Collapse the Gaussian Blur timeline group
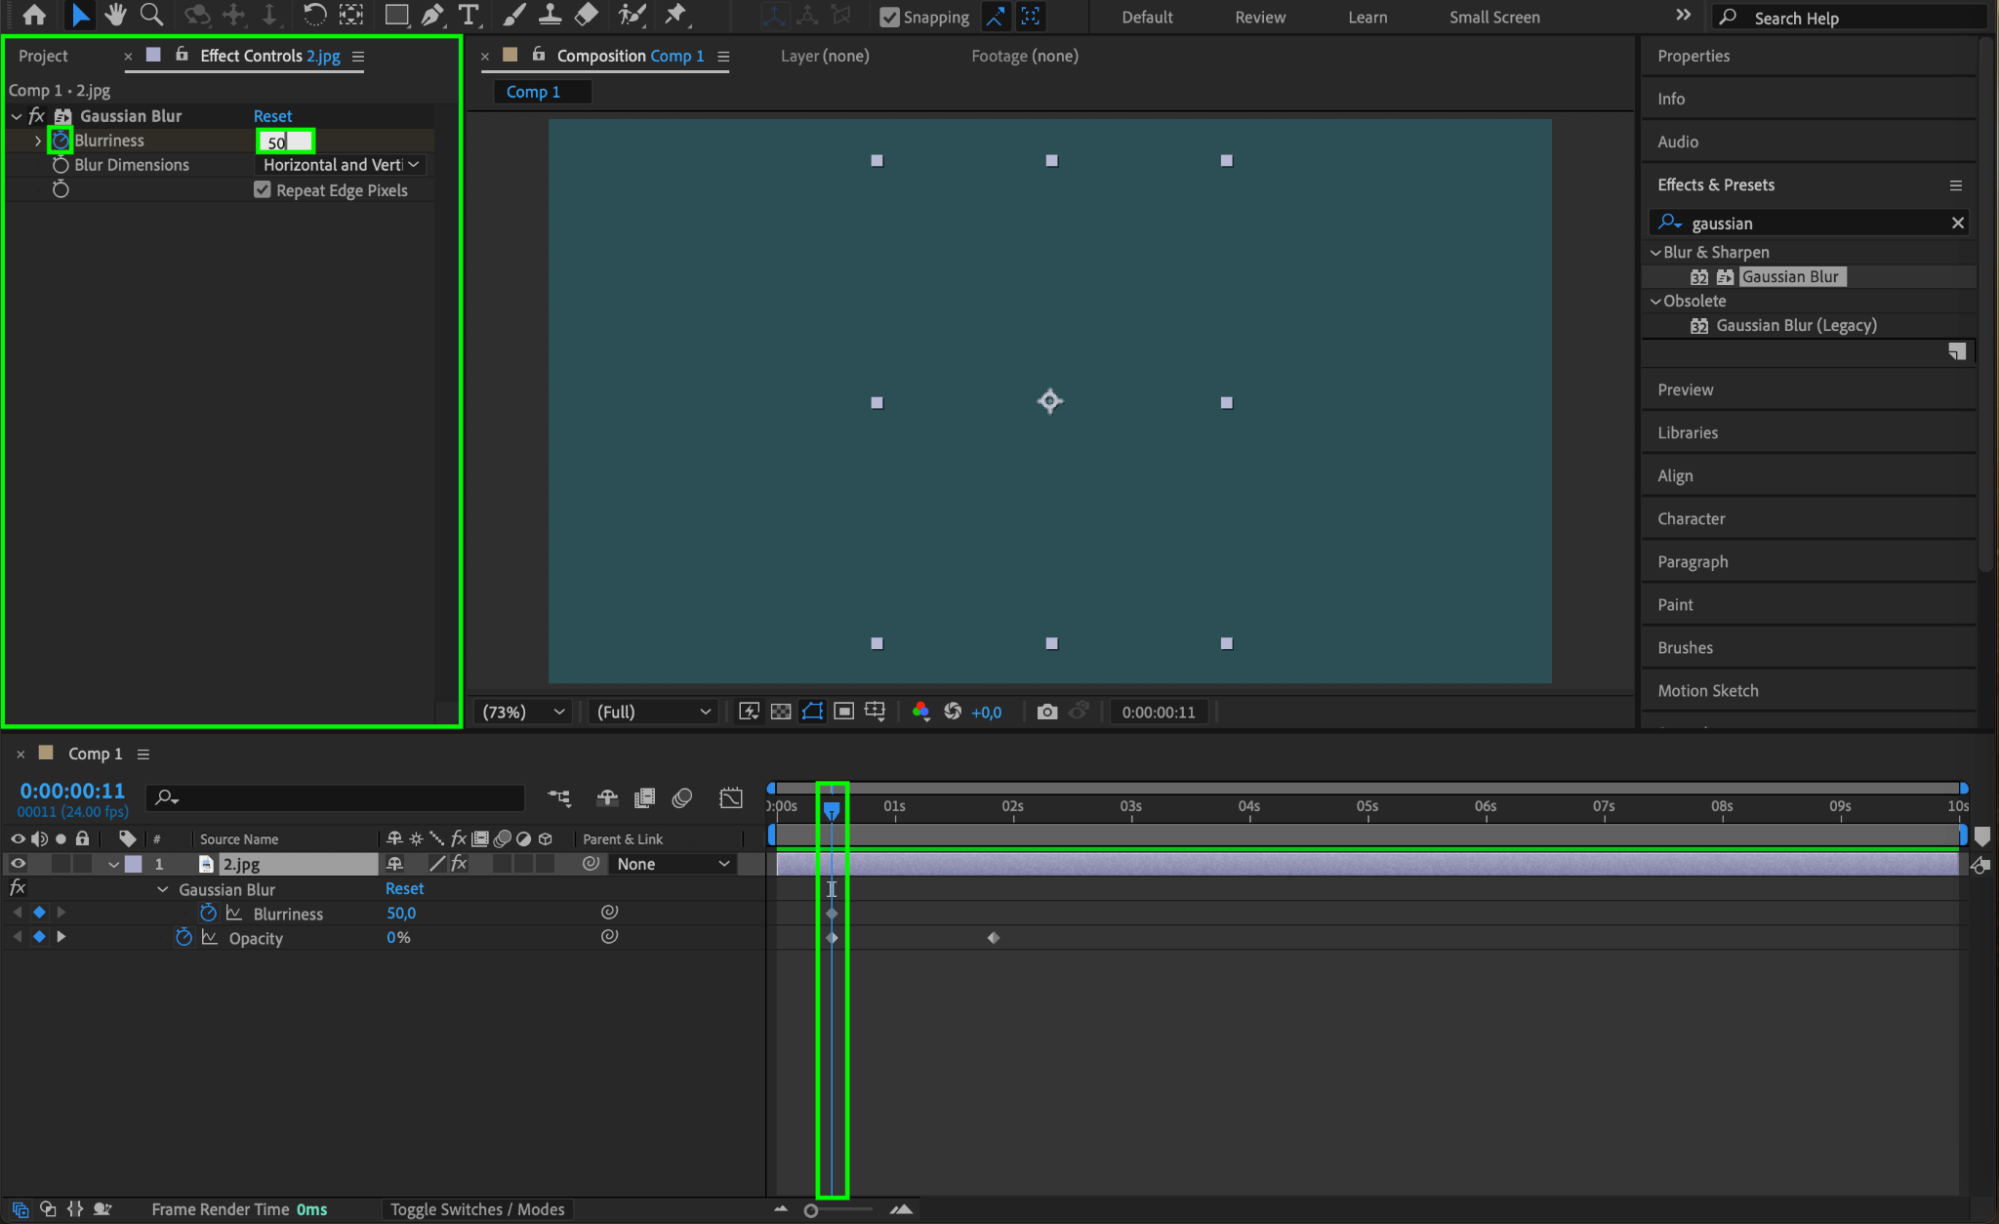Screen dimensions: 1999x1224 click(162, 889)
